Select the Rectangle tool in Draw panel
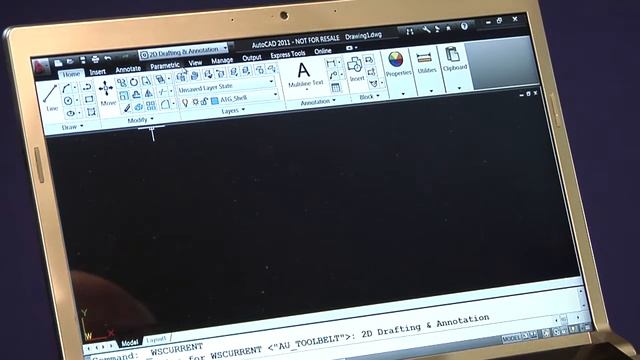The image size is (640, 360). [89, 99]
